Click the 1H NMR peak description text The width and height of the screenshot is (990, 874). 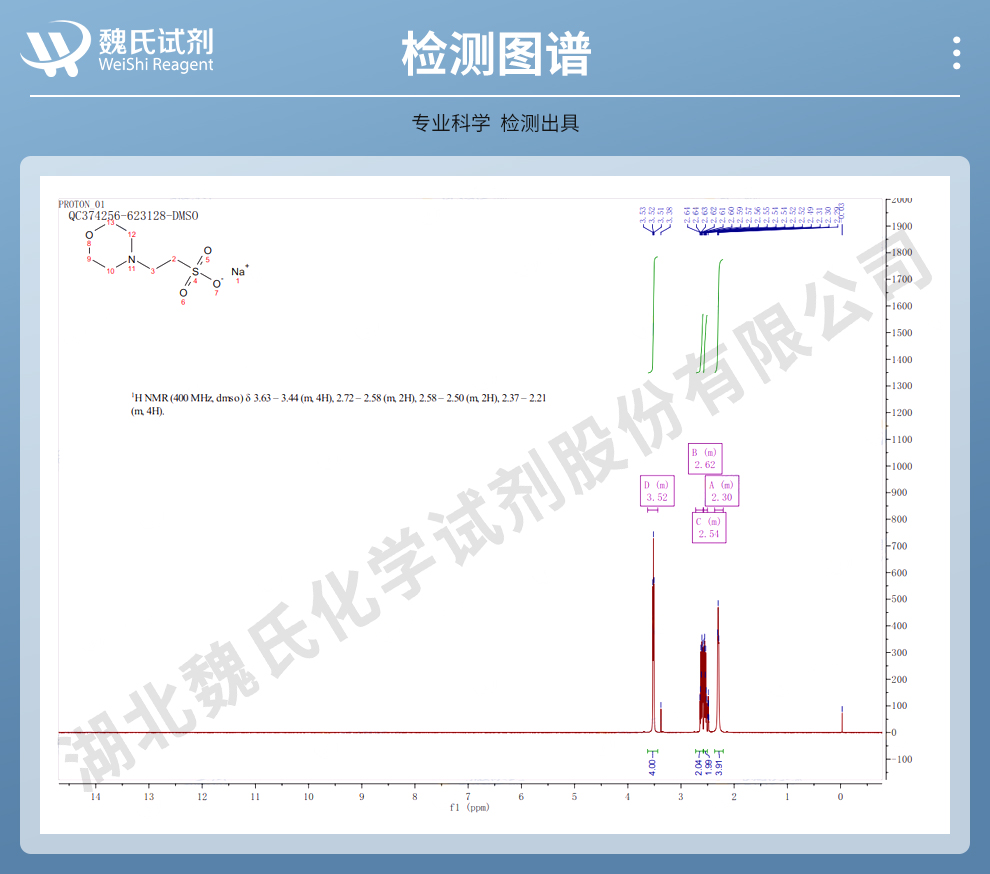tap(338, 404)
